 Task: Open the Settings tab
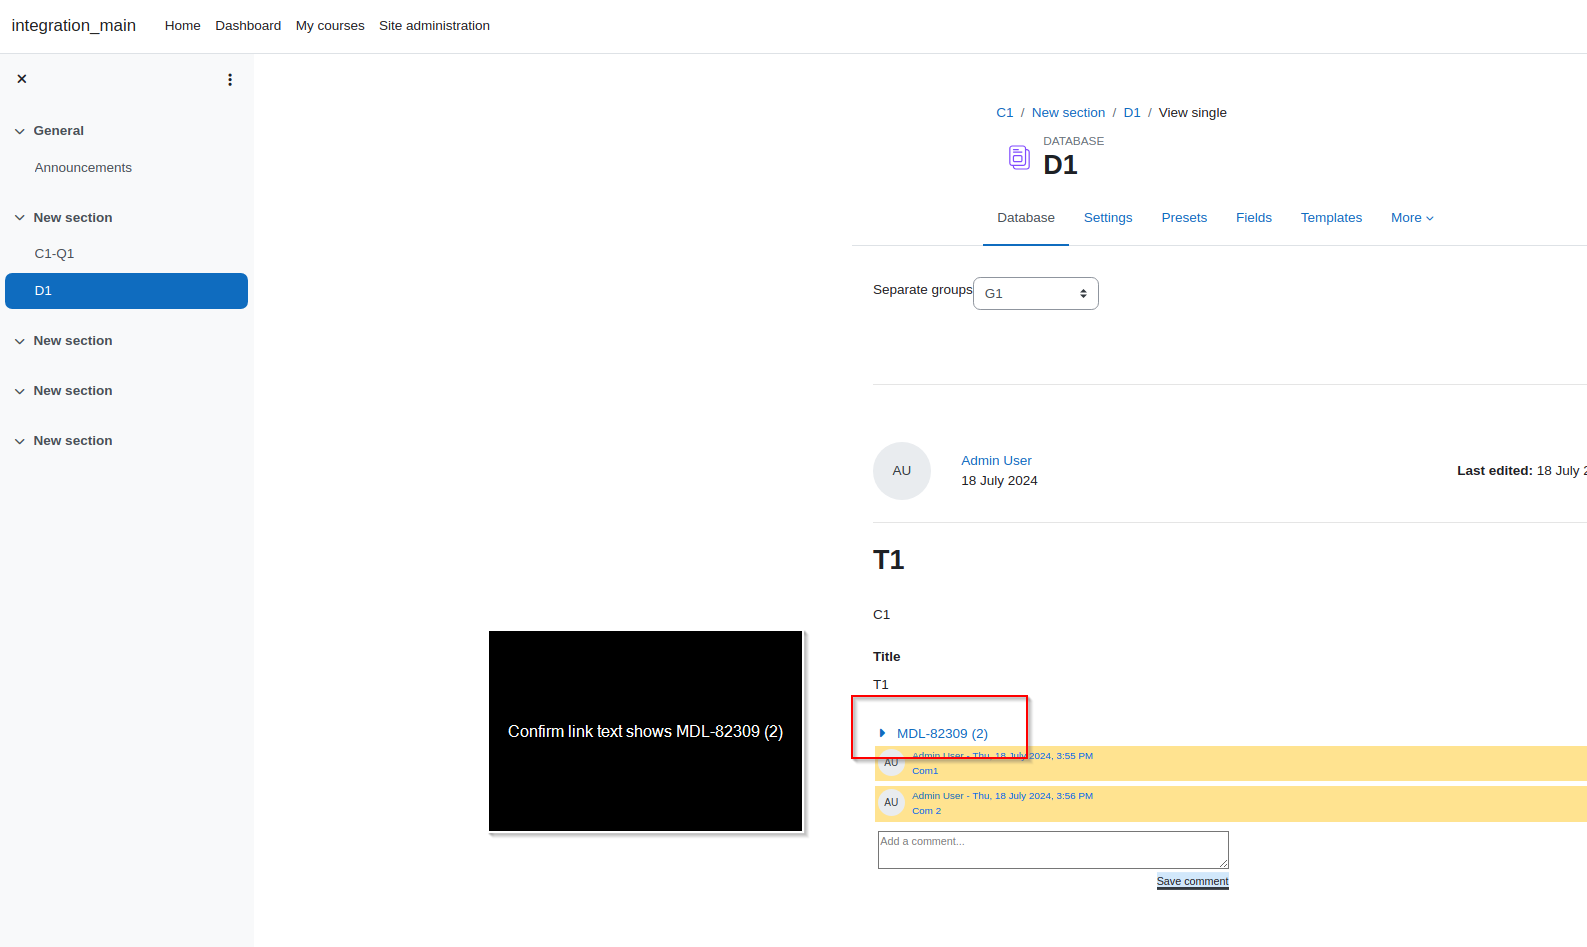[1108, 218]
